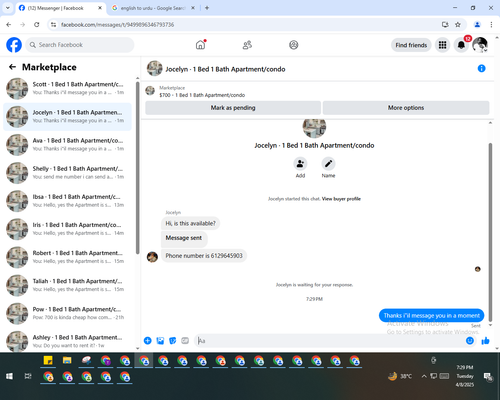The height and width of the screenshot is (400, 500).
Task: Open the account profile picture menu
Action: tap(480, 45)
